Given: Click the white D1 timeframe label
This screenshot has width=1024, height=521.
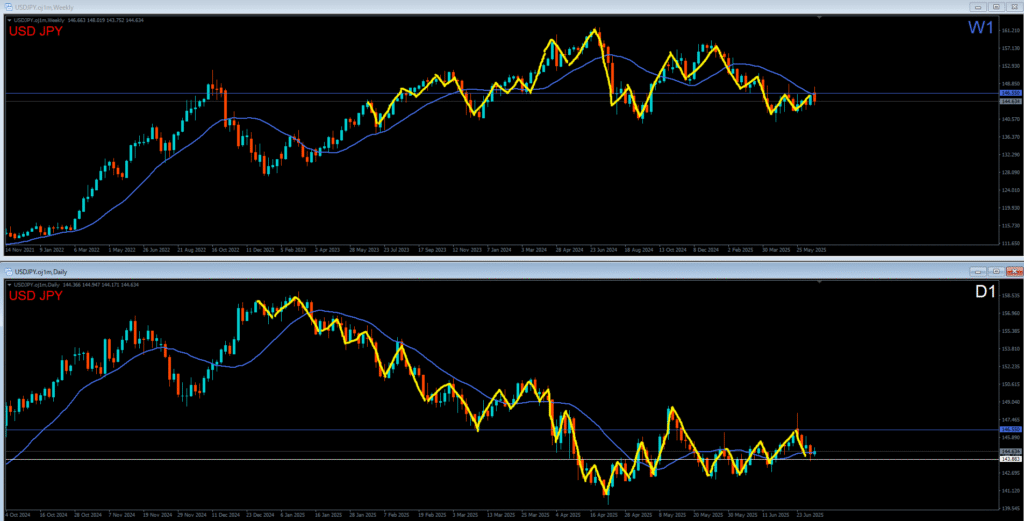Looking at the screenshot, I should (984, 292).
